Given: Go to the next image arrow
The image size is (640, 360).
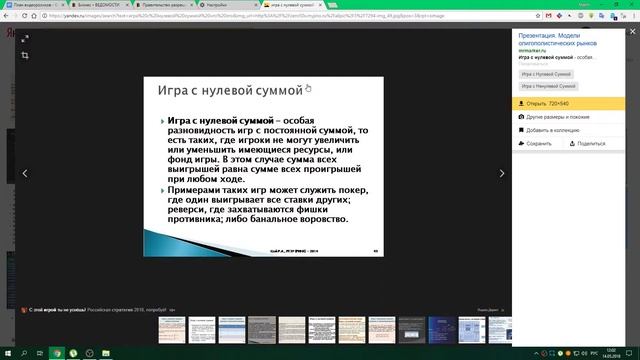Looking at the screenshot, I should [x=502, y=173].
